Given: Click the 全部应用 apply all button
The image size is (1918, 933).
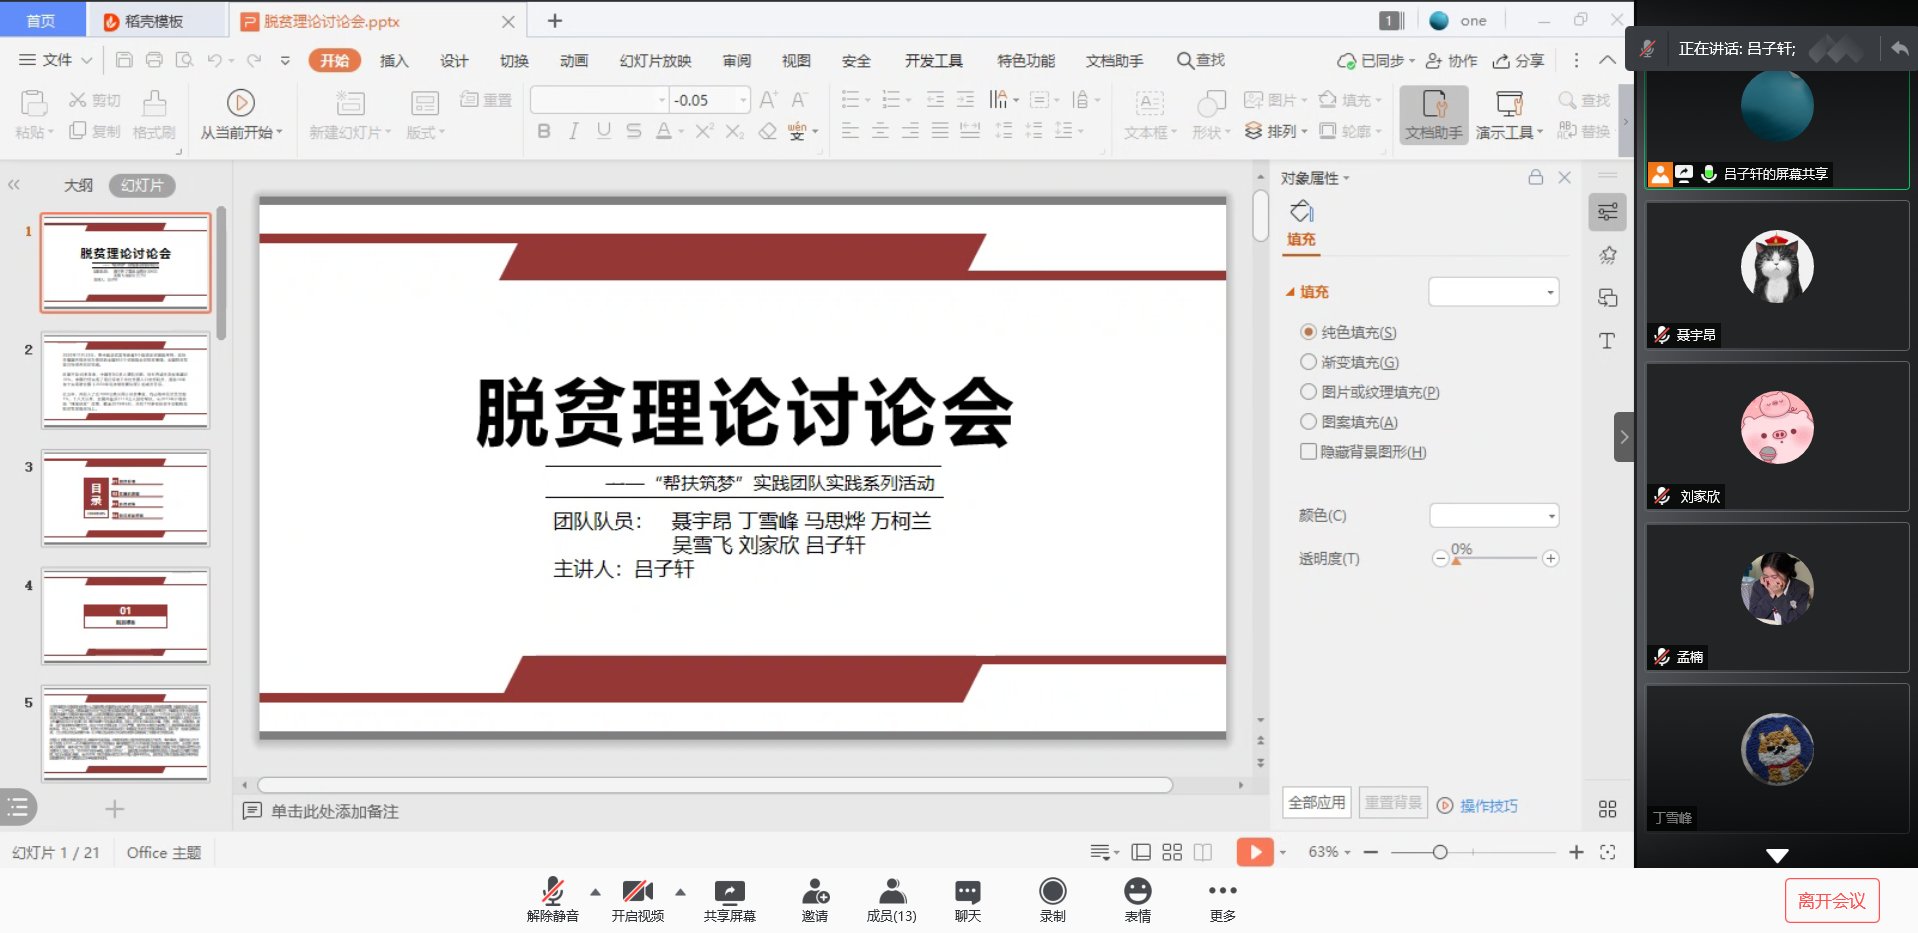Looking at the screenshot, I should [1316, 803].
